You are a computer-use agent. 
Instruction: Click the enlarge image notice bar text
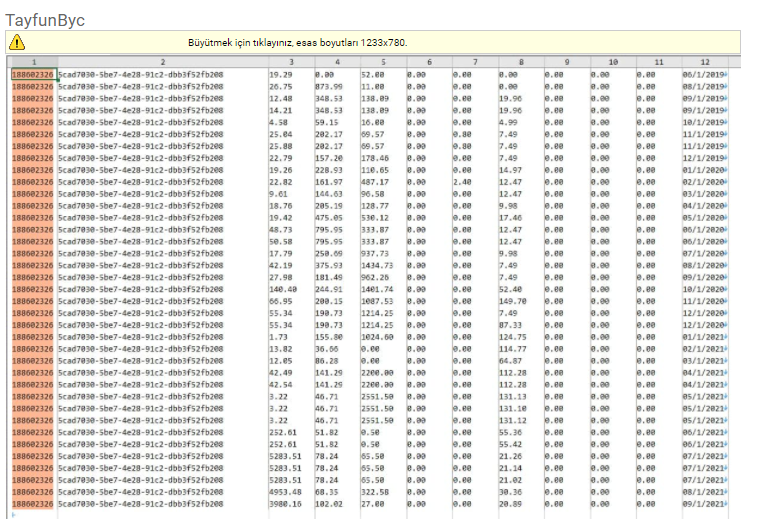click(x=297, y=42)
